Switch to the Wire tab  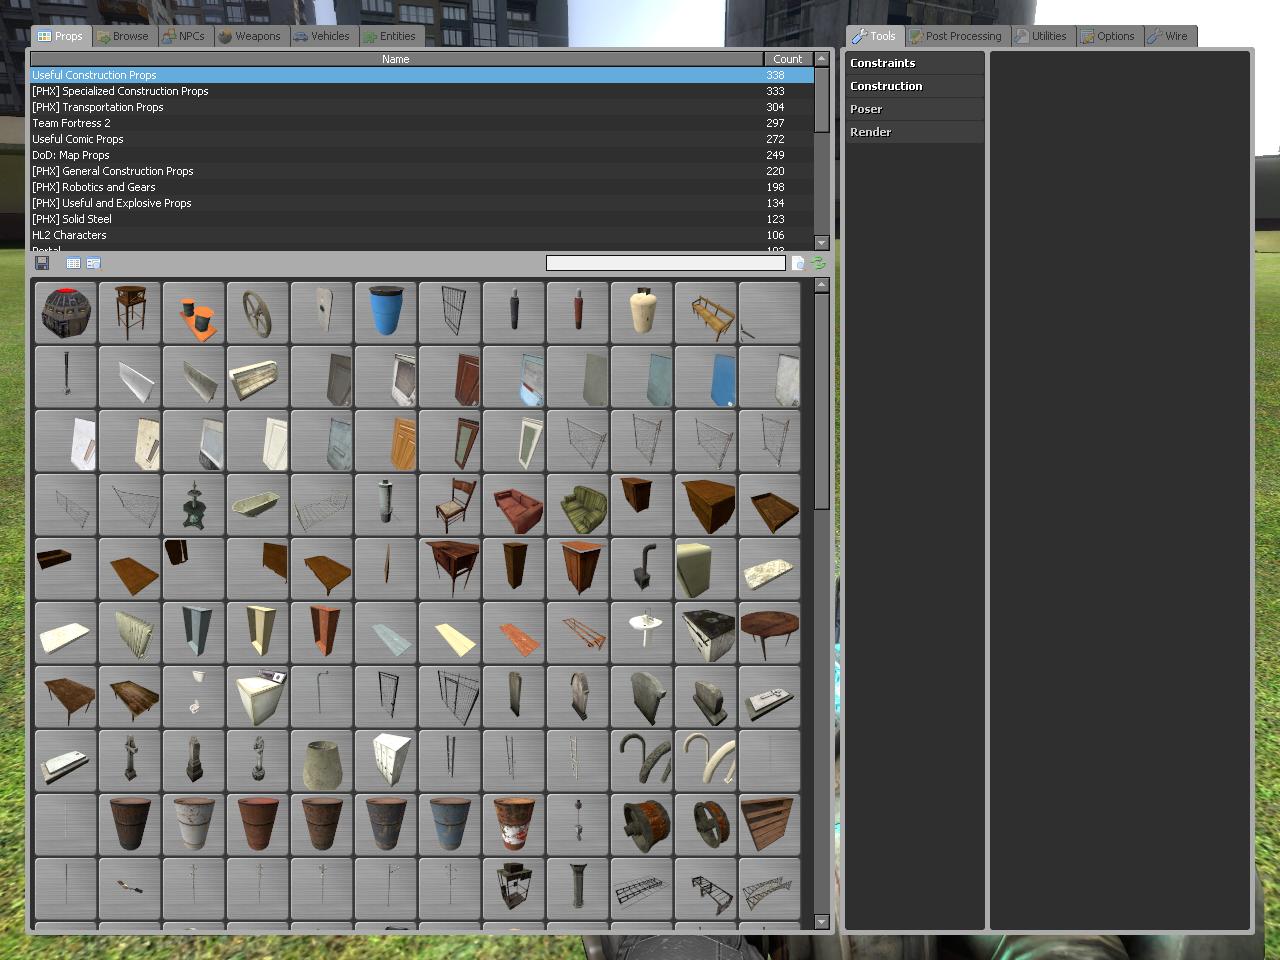click(x=1168, y=36)
